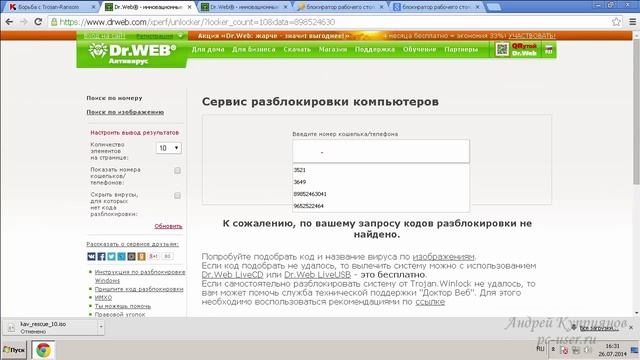Open Chrome from the taskbar
The width and height of the screenshot is (640, 360).
43,350
